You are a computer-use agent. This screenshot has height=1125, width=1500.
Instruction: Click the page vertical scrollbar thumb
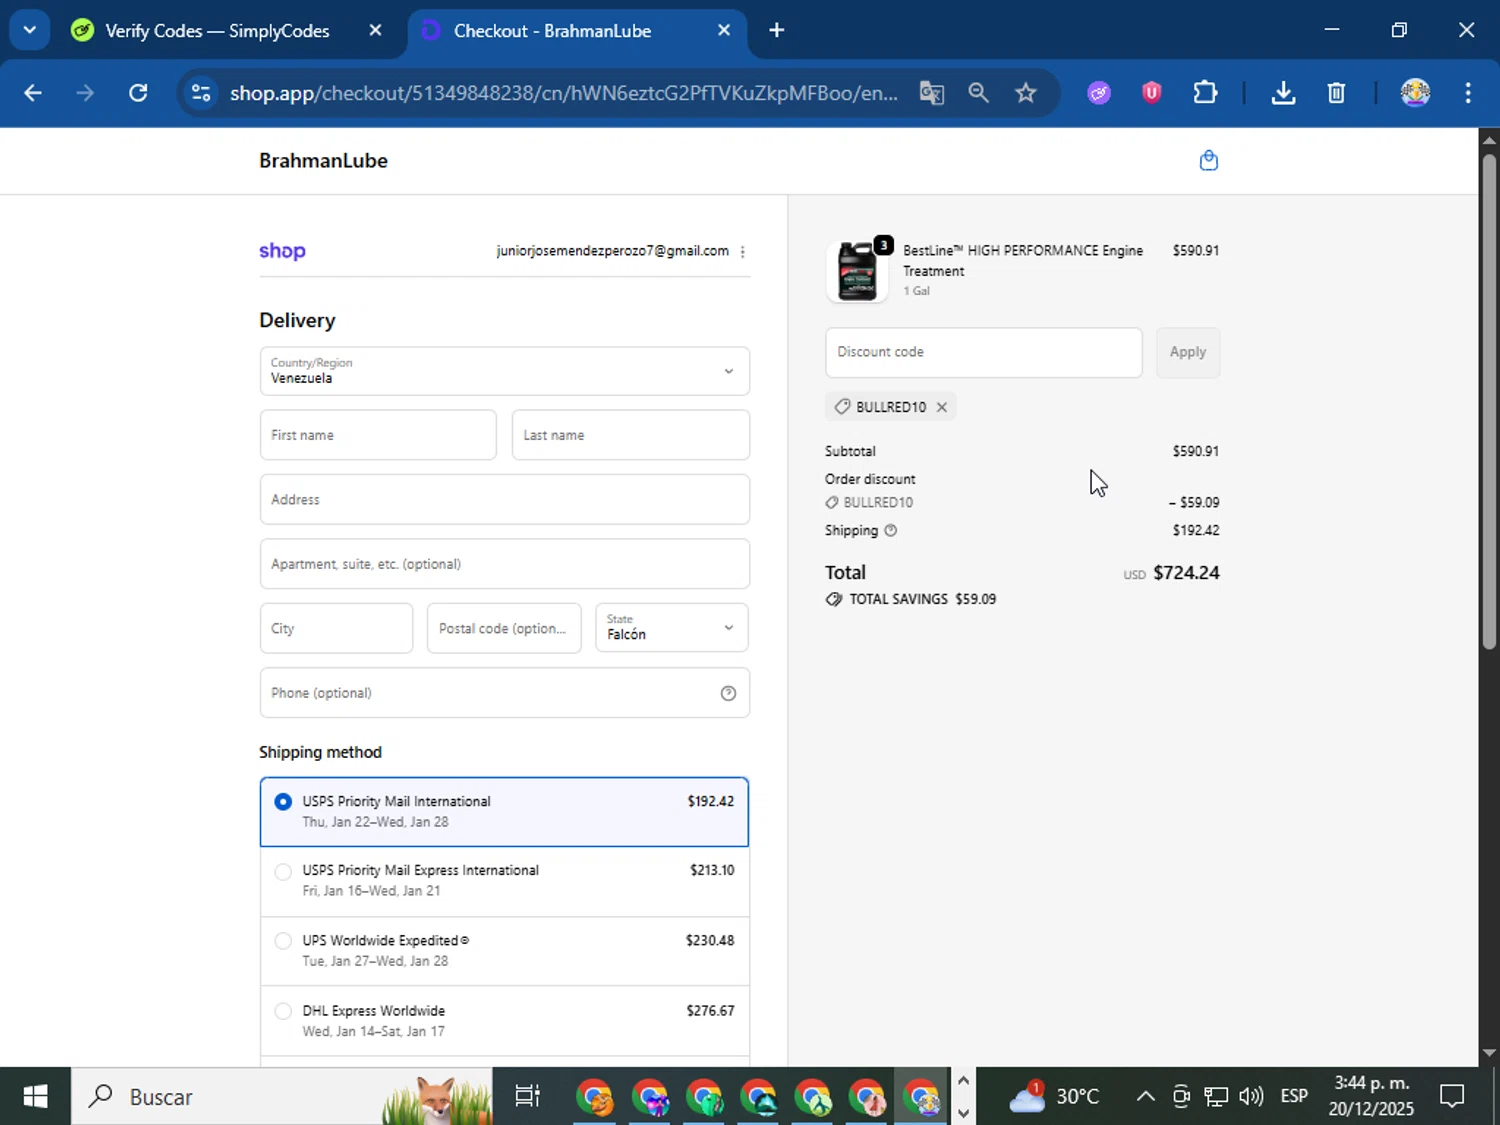pos(1489,400)
